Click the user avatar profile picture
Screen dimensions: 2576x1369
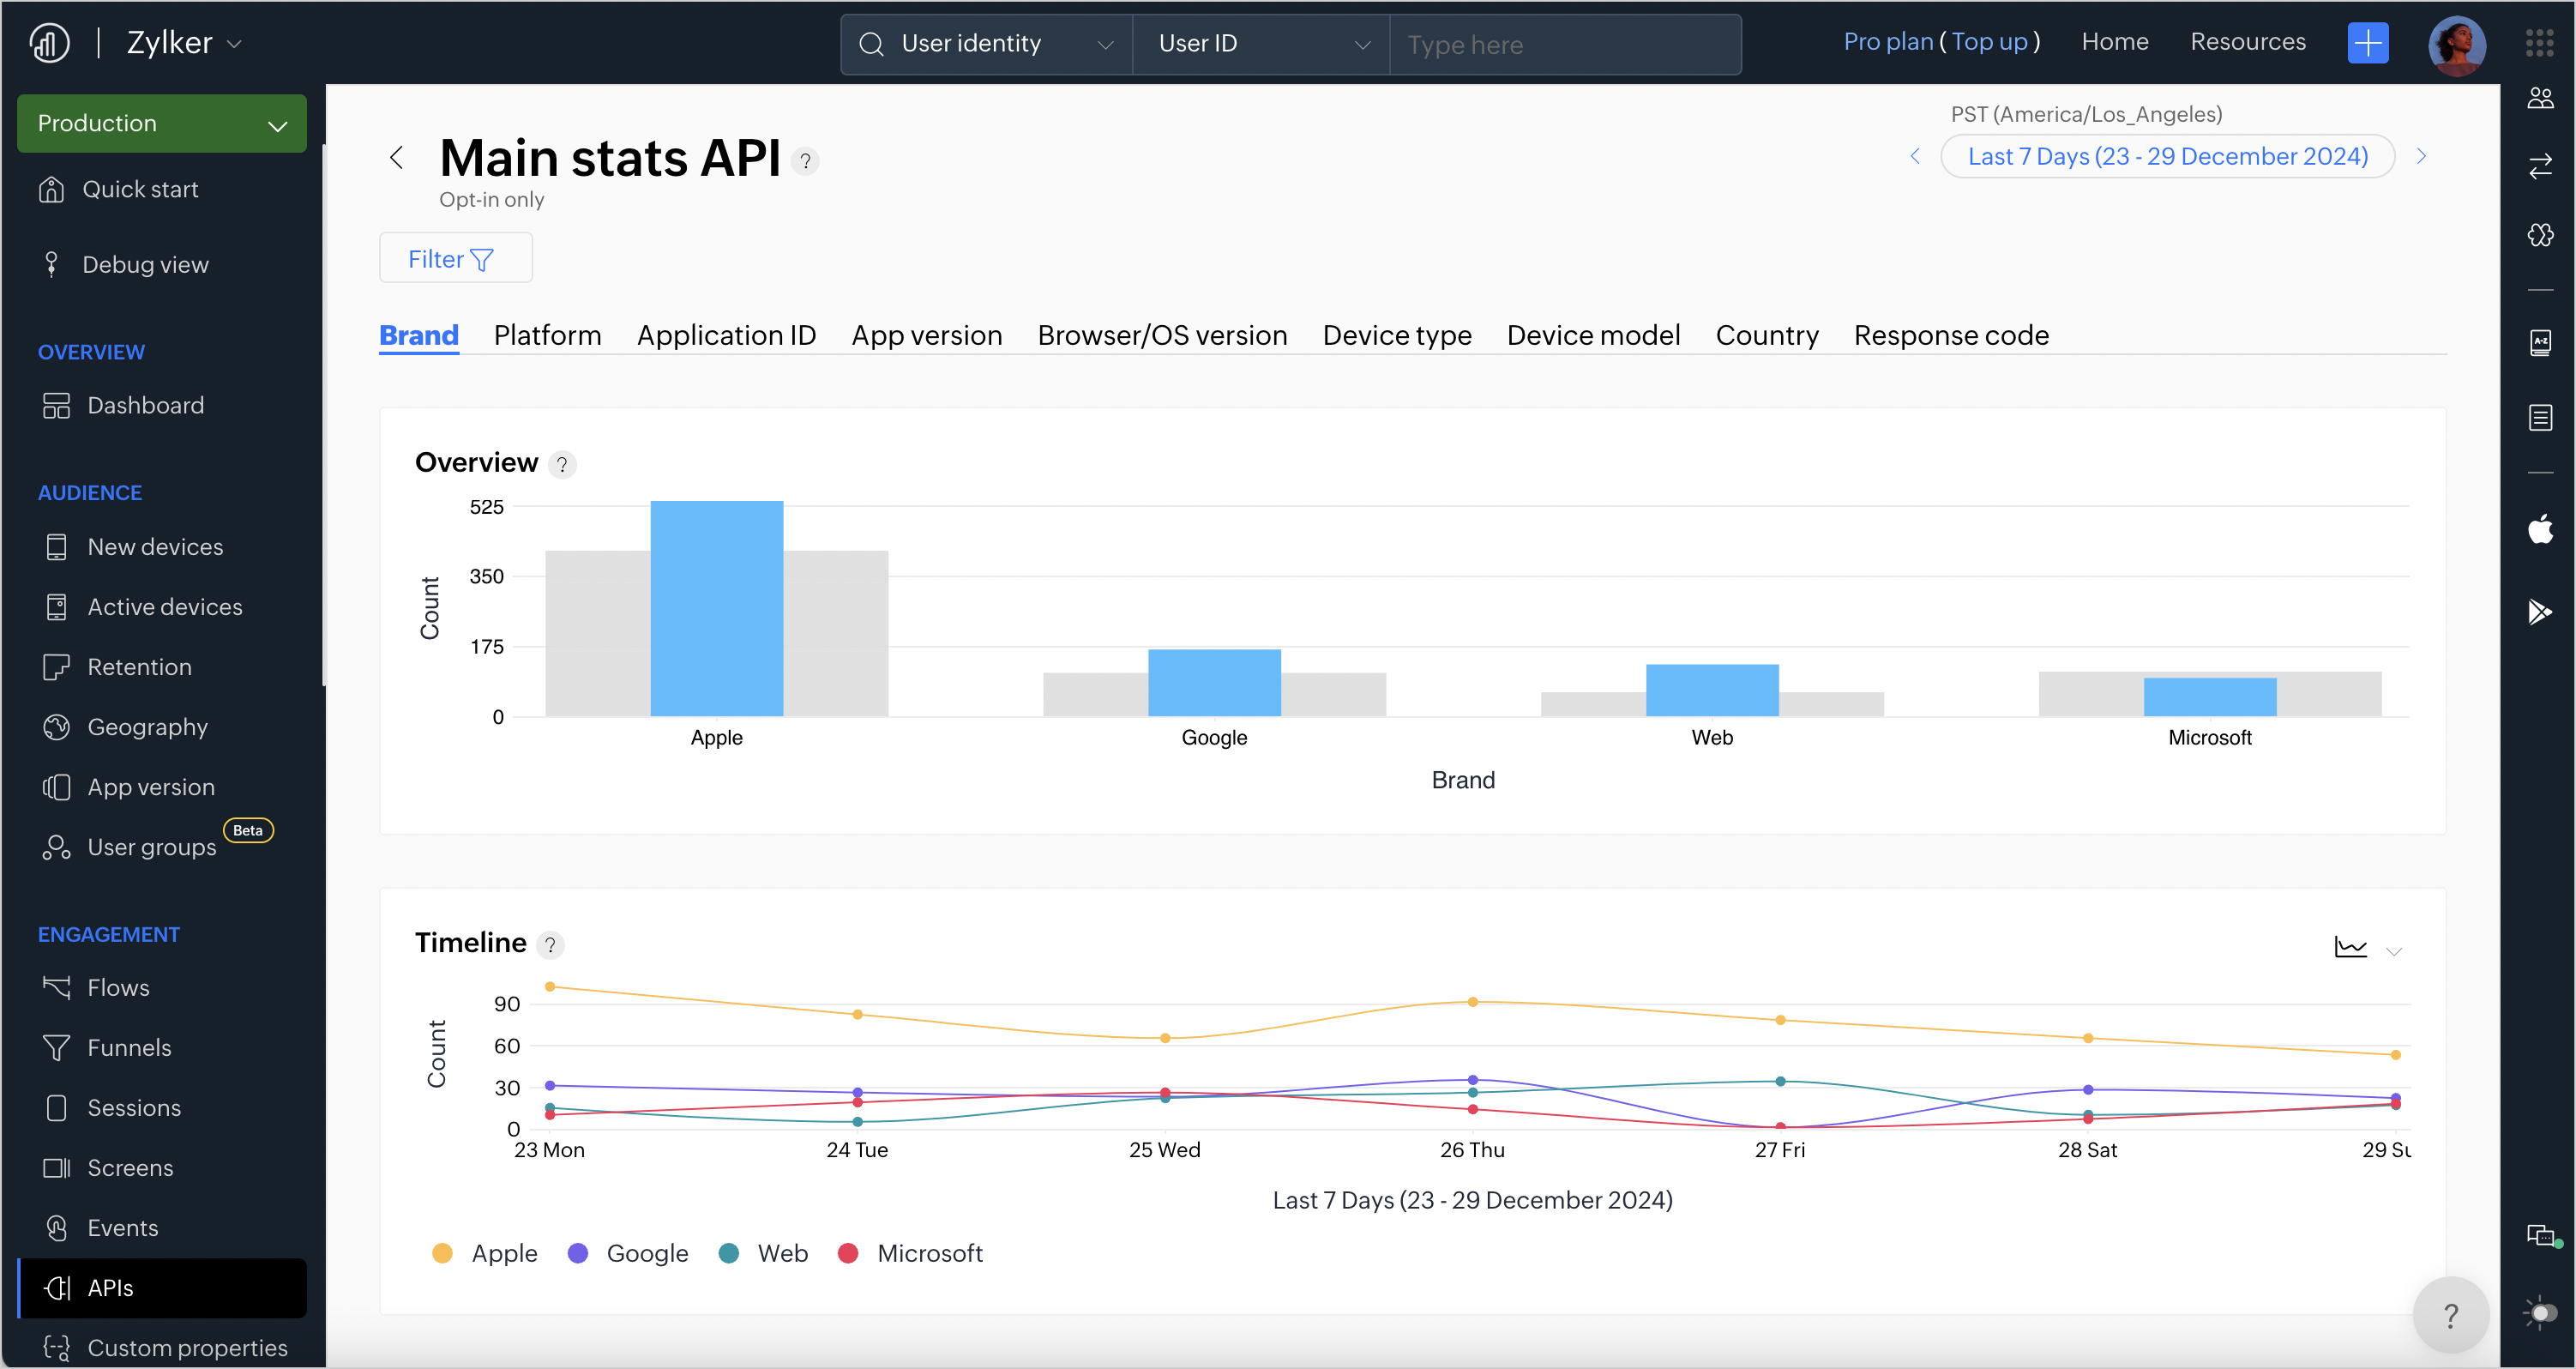click(x=2456, y=44)
